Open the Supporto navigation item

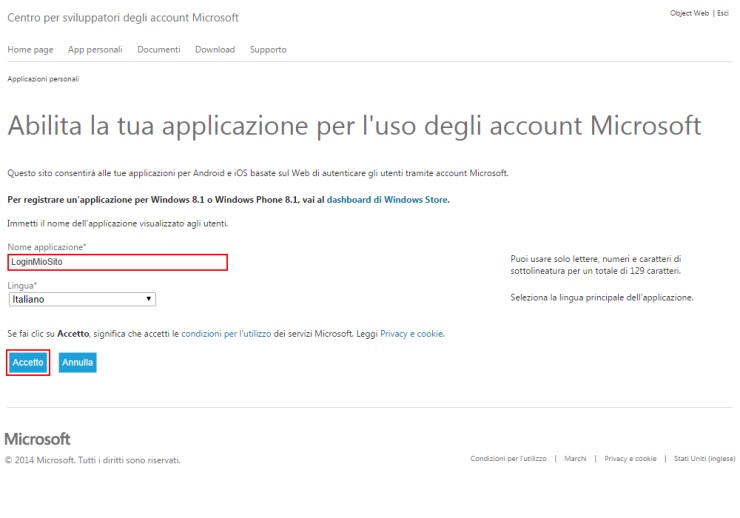click(x=268, y=50)
